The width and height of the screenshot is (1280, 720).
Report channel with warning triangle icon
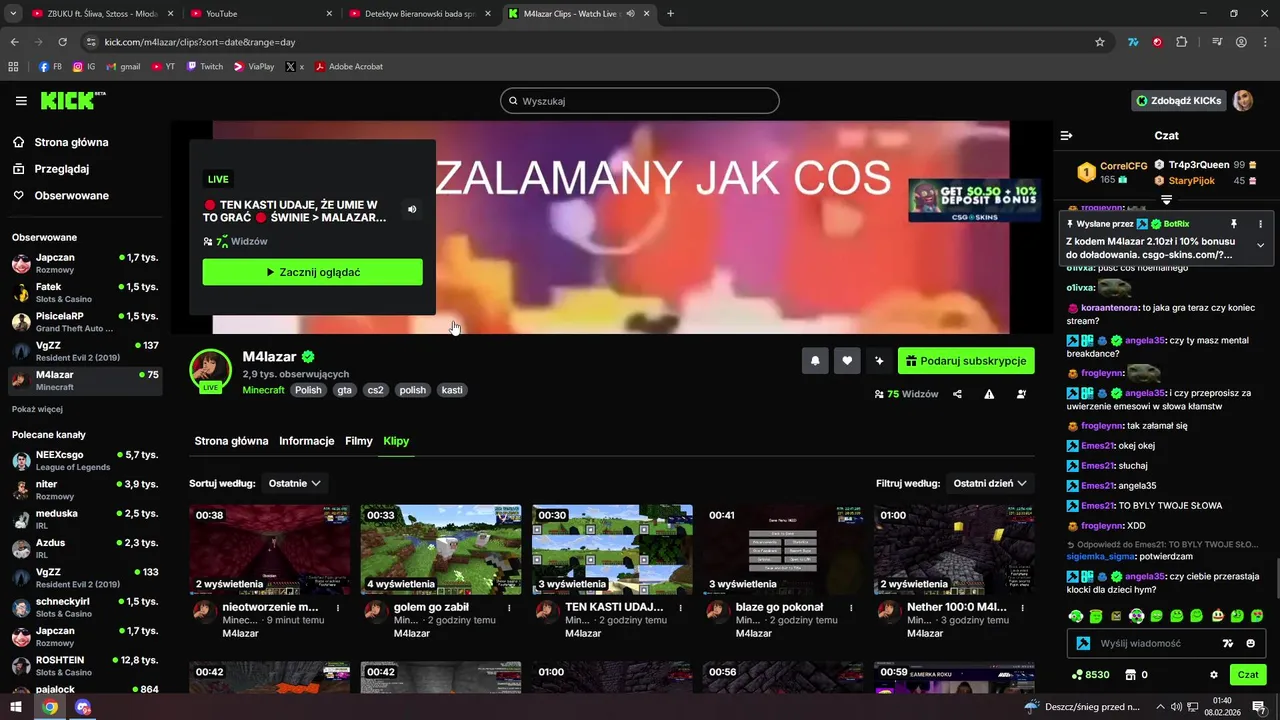pyautogui.click(x=989, y=394)
